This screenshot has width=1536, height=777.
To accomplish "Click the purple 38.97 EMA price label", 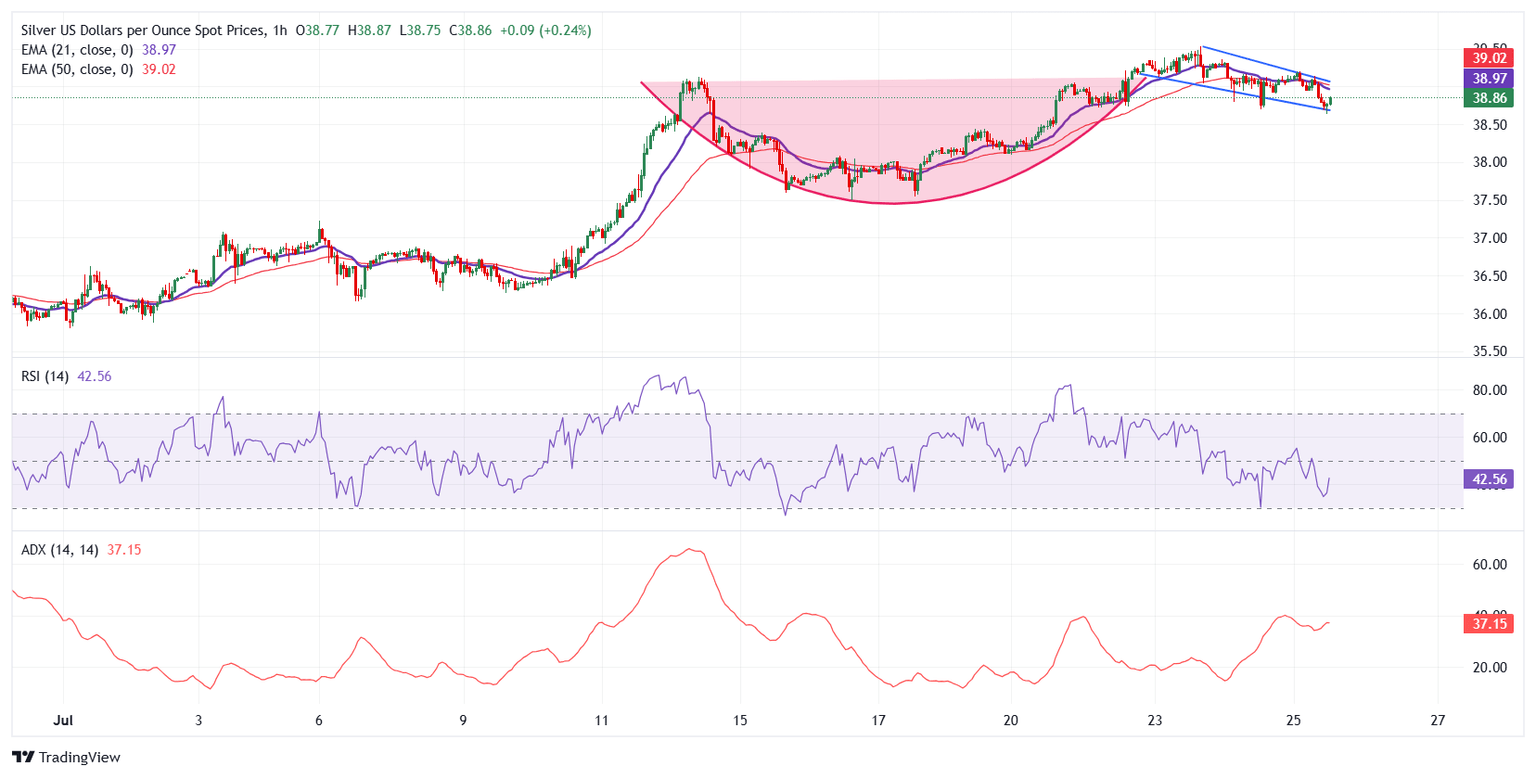I will point(1490,77).
